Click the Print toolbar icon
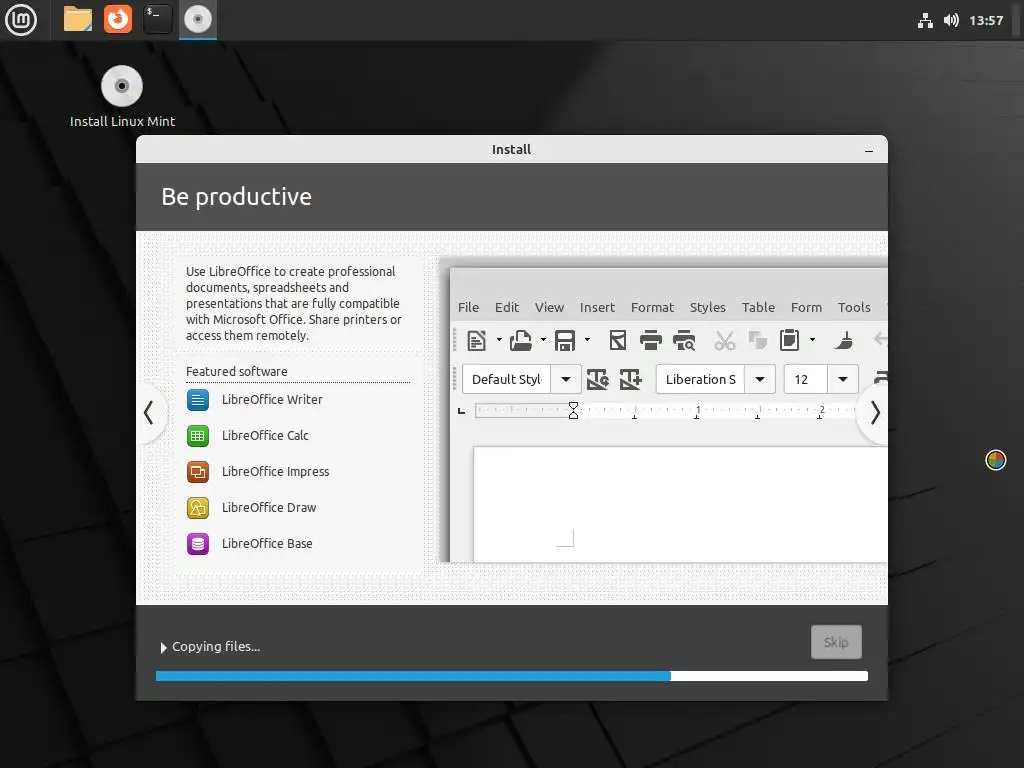This screenshot has height=768, width=1024. [650, 340]
